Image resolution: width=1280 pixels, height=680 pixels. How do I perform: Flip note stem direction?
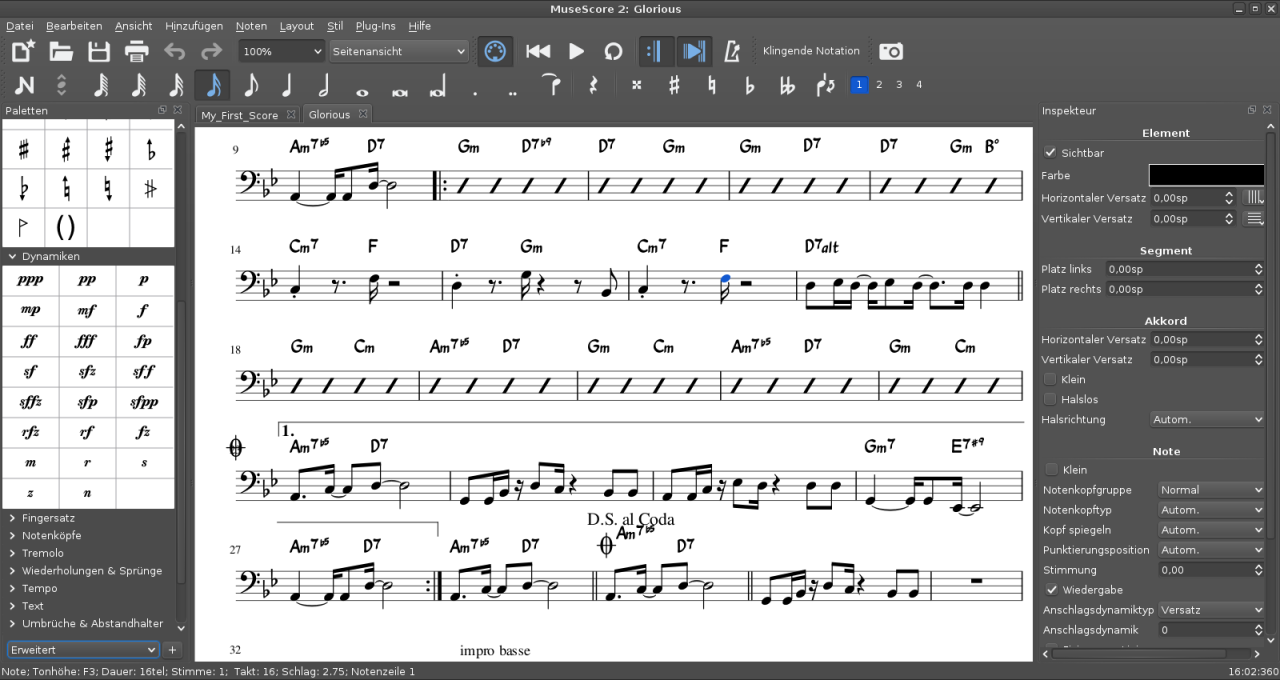pos(825,85)
